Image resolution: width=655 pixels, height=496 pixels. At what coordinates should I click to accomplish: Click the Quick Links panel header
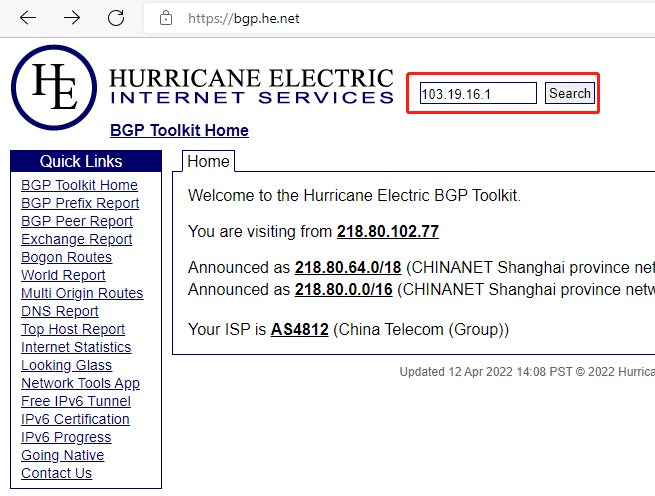coord(86,161)
